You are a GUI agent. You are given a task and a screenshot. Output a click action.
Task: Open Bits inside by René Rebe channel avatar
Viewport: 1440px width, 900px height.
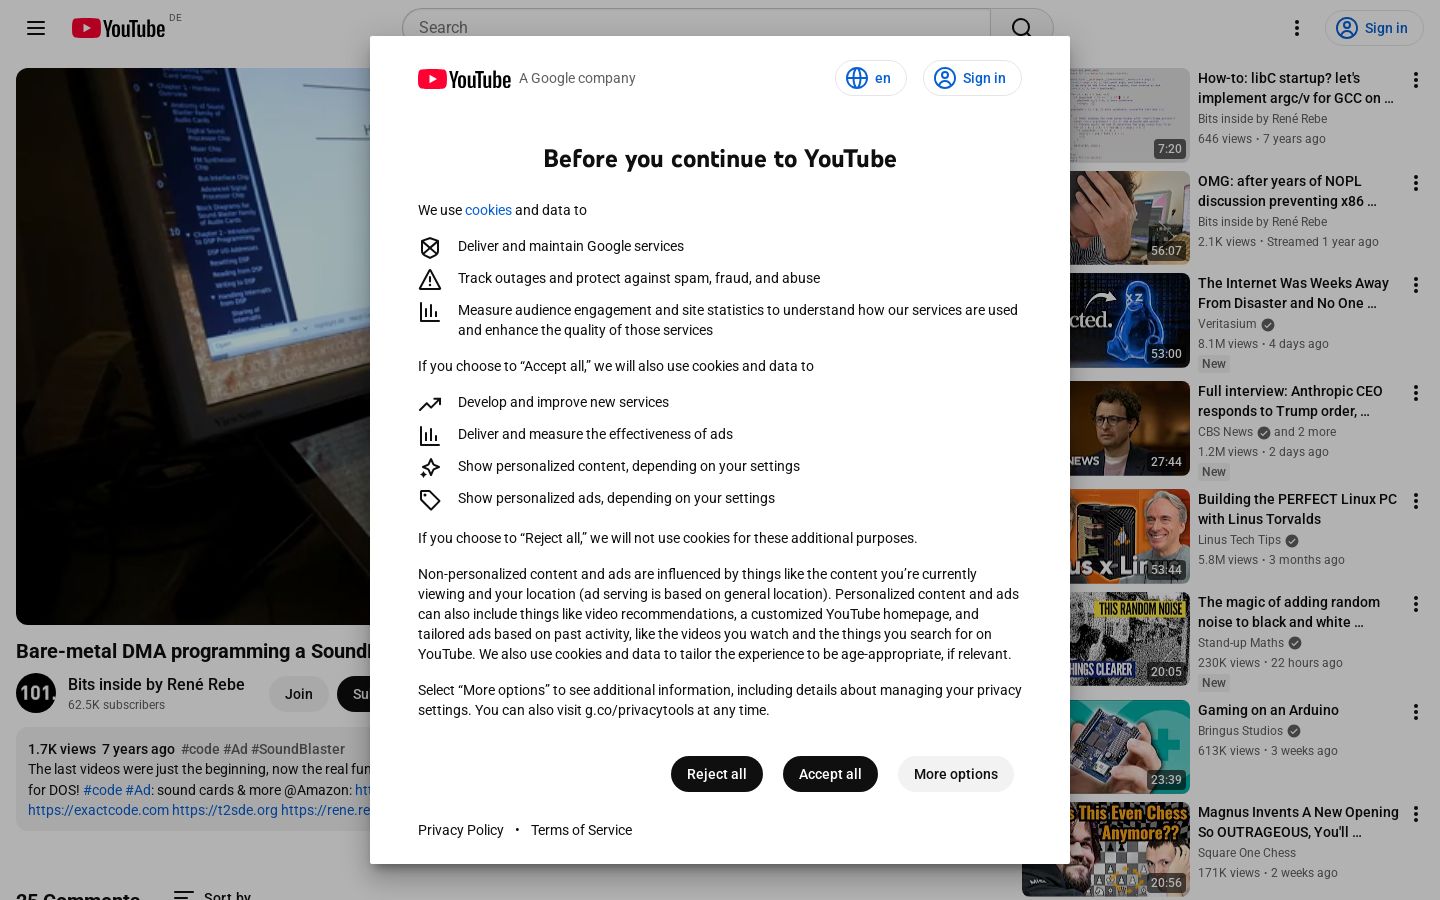pos(36,693)
